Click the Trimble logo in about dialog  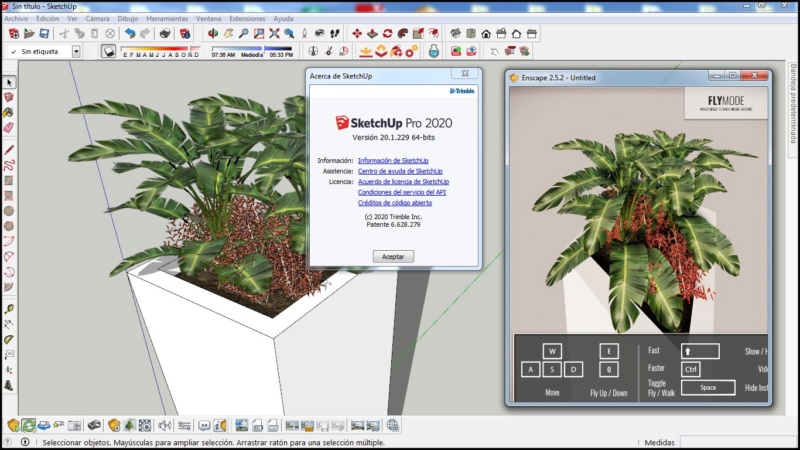[x=462, y=91]
